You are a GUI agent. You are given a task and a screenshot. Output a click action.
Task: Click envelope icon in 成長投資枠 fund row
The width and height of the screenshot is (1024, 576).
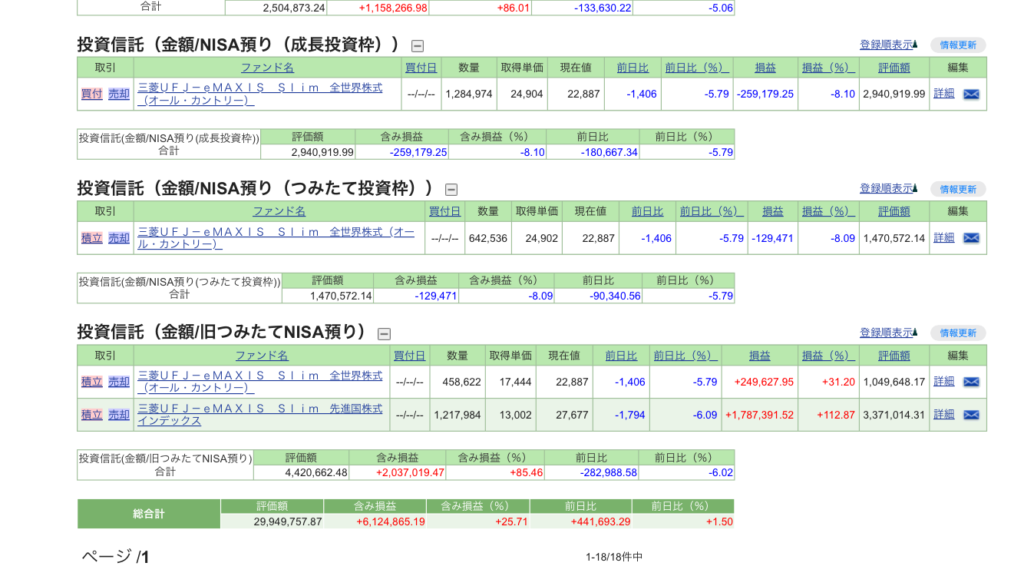point(970,94)
